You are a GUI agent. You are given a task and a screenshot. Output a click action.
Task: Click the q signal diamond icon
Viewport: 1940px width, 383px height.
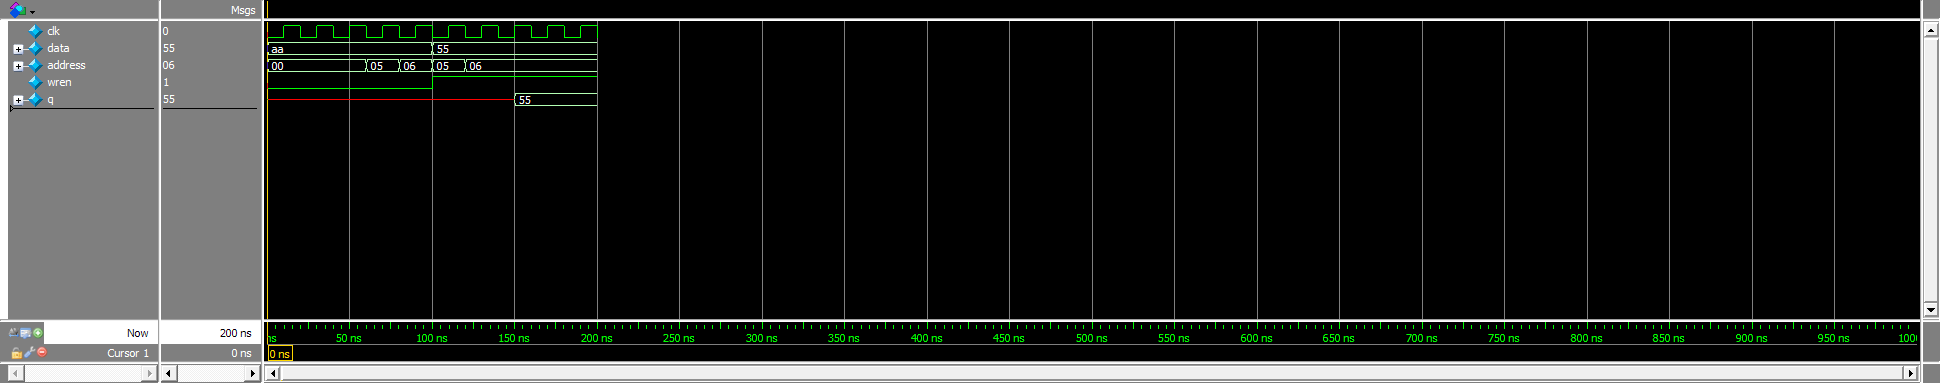(36, 99)
